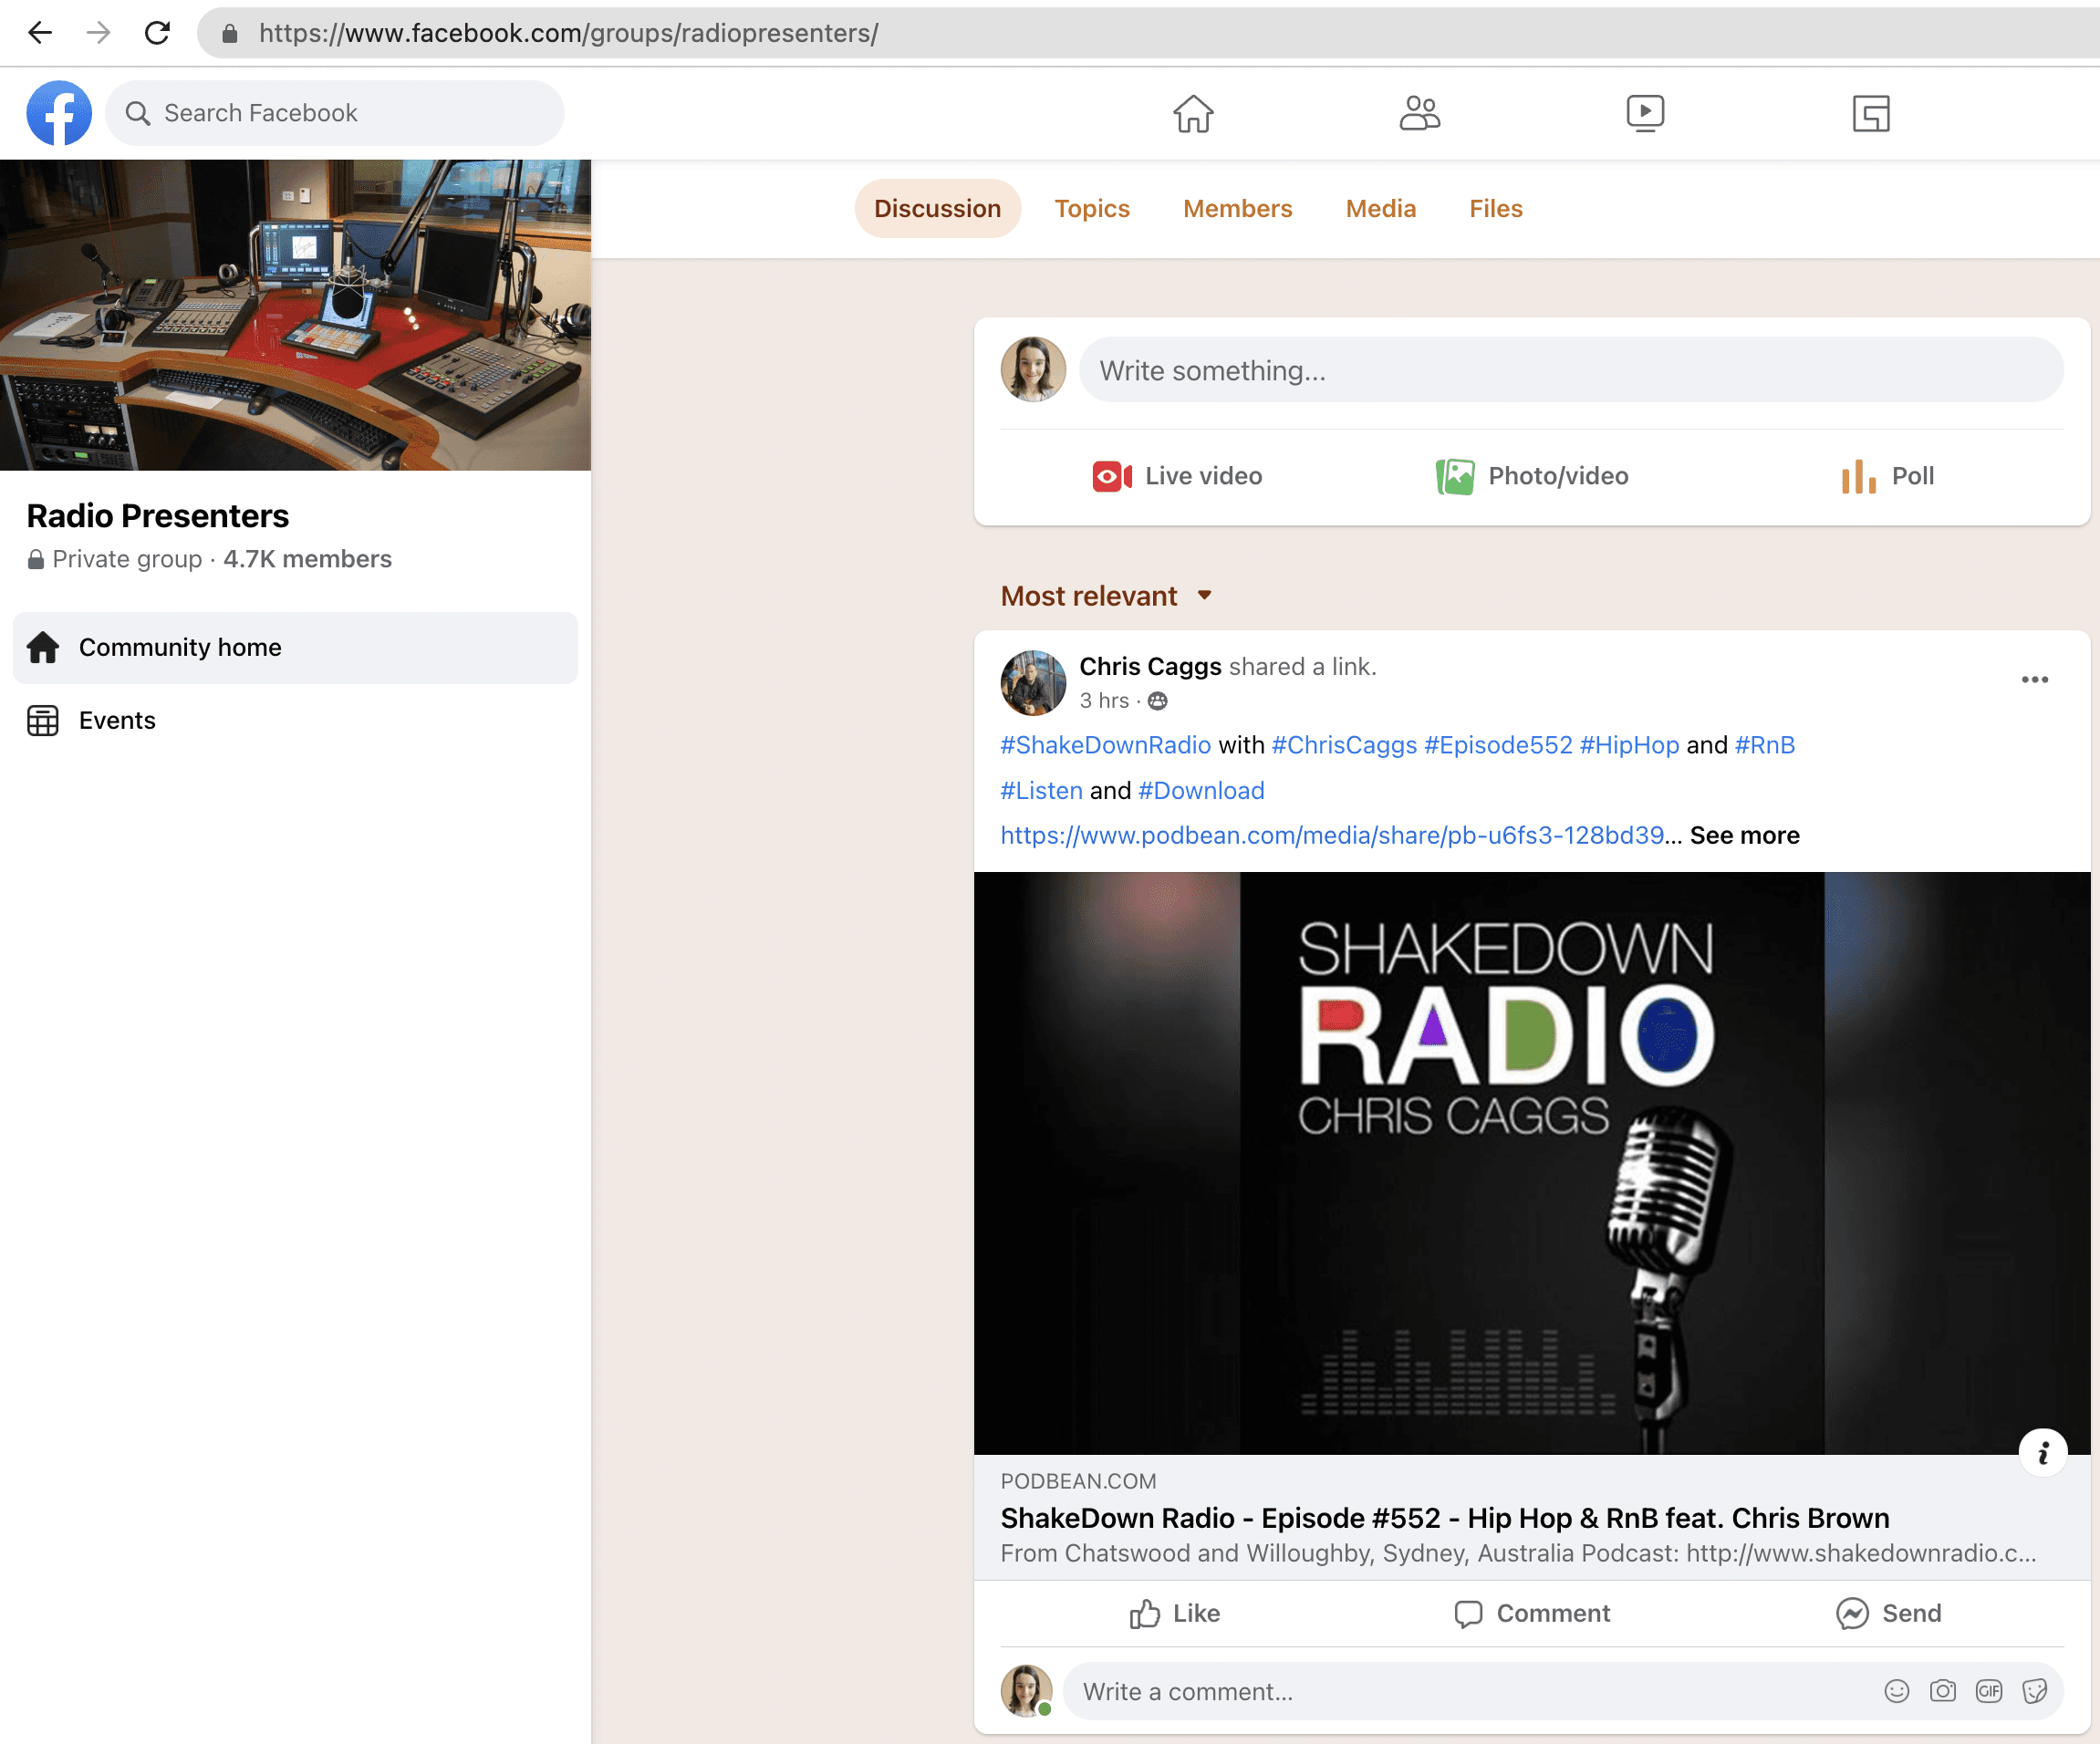This screenshot has width=2100, height=1744.
Task: Open the Media tab
Action: [1380, 208]
